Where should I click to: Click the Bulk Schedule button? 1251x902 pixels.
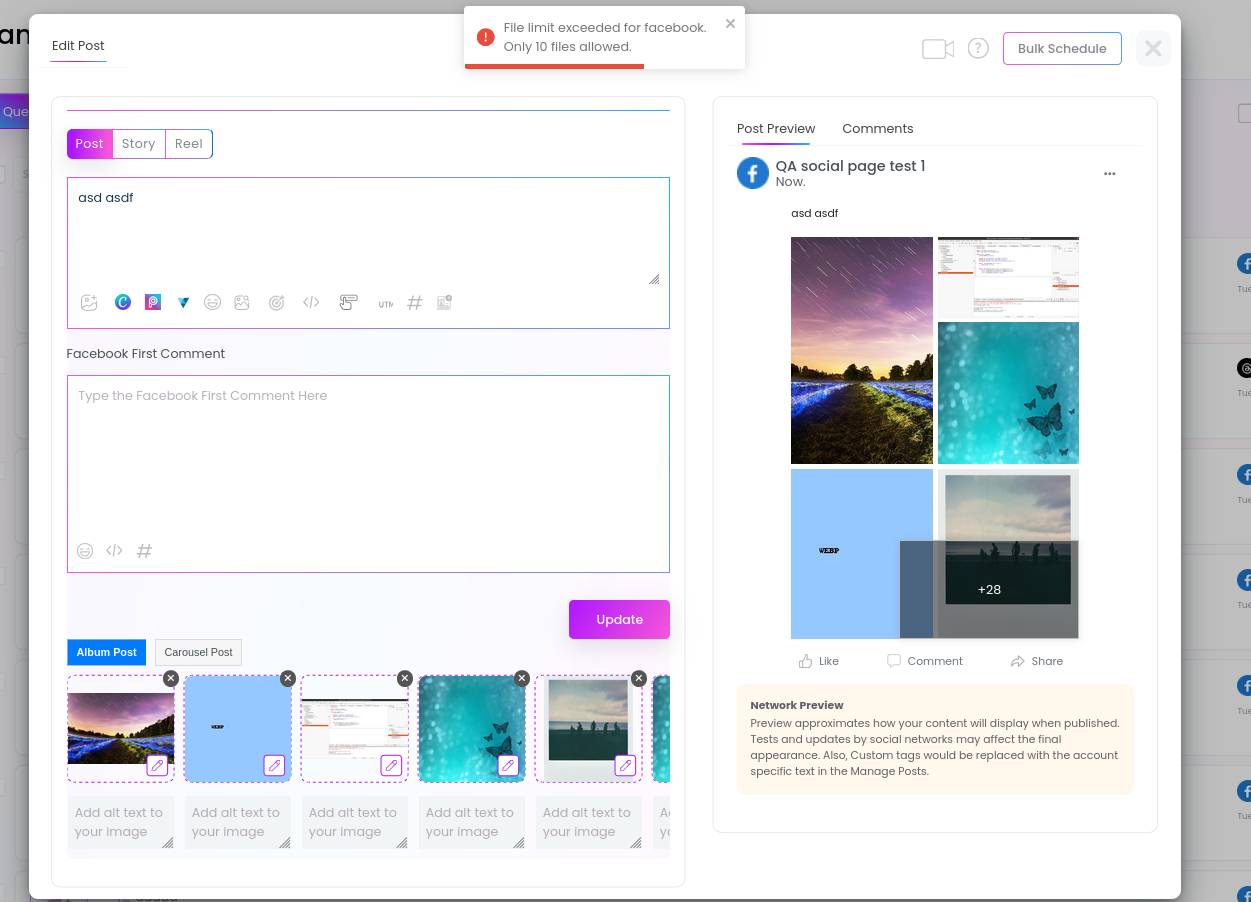(1061, 49)
